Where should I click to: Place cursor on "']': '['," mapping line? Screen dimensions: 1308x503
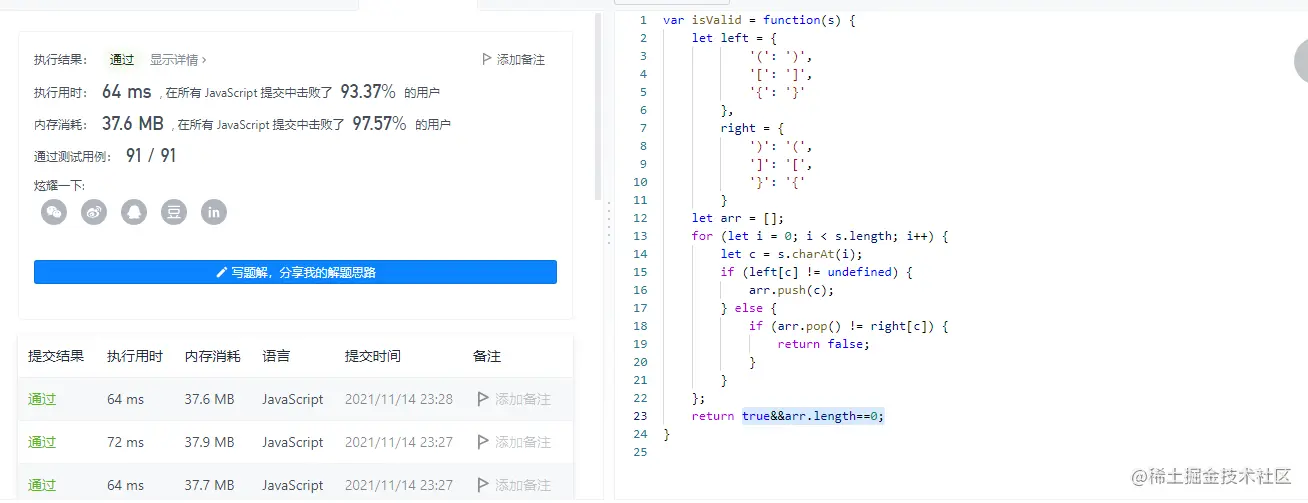(x=781, y=164)
